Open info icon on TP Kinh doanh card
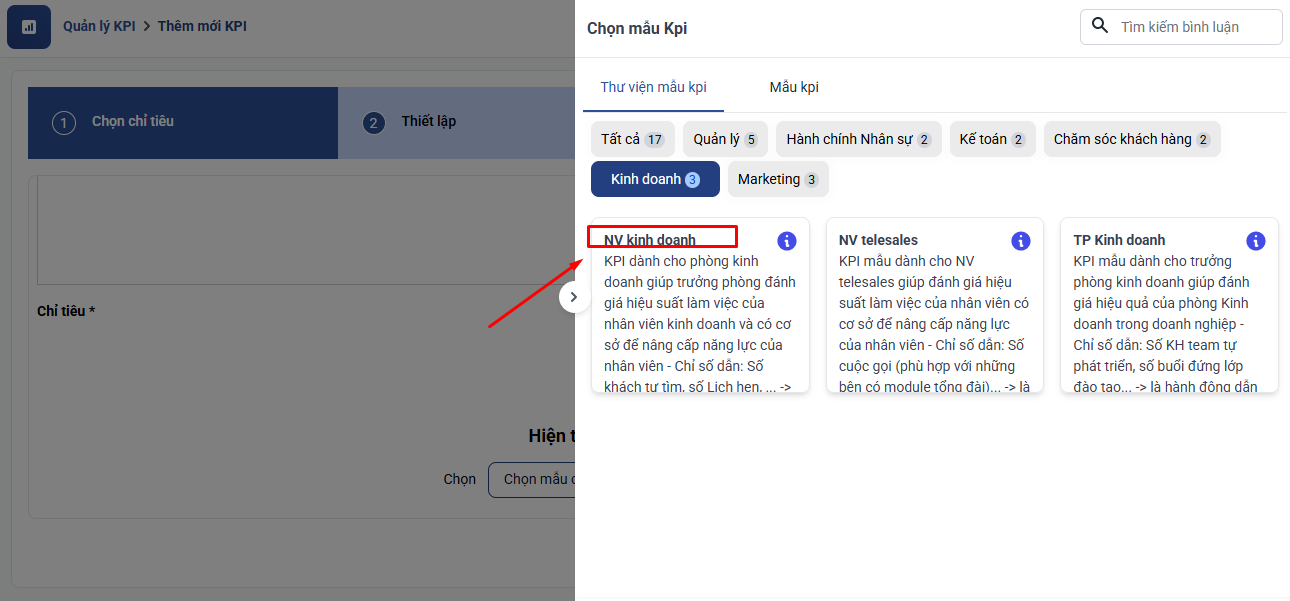The width and height of the screenshot is (1290, 601). [x=1256, y=241]
